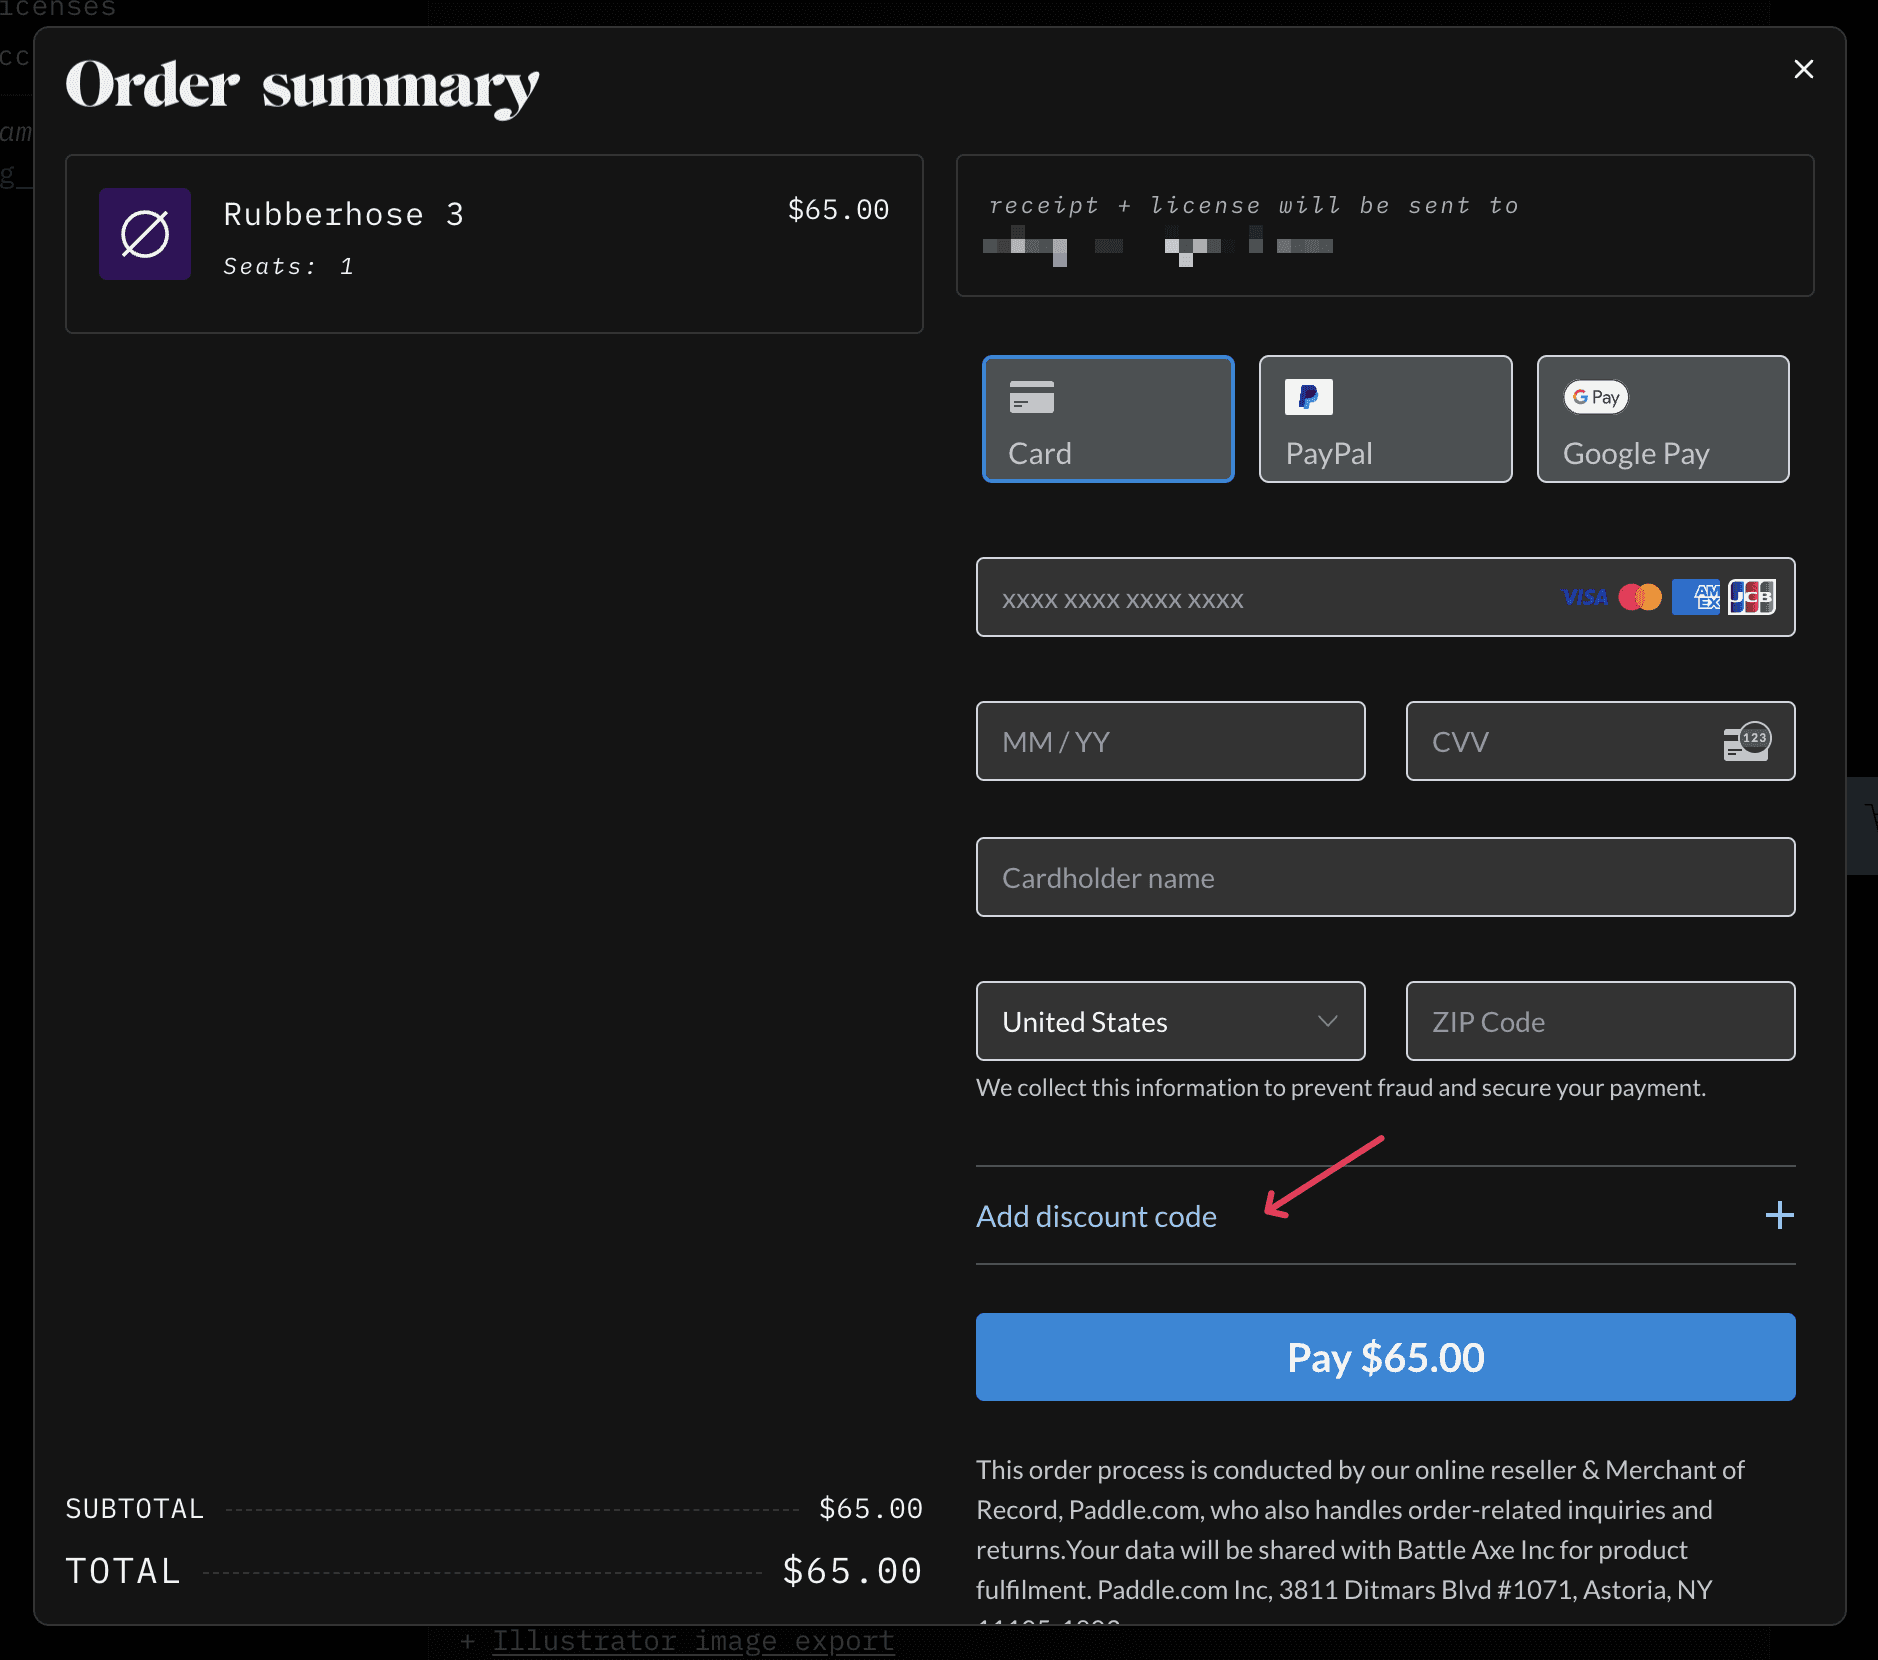This screenshot has width=1878, height=1660.
Task: Click Add discount code link
Action: pyautogui.click(x=1097, y=1216)
